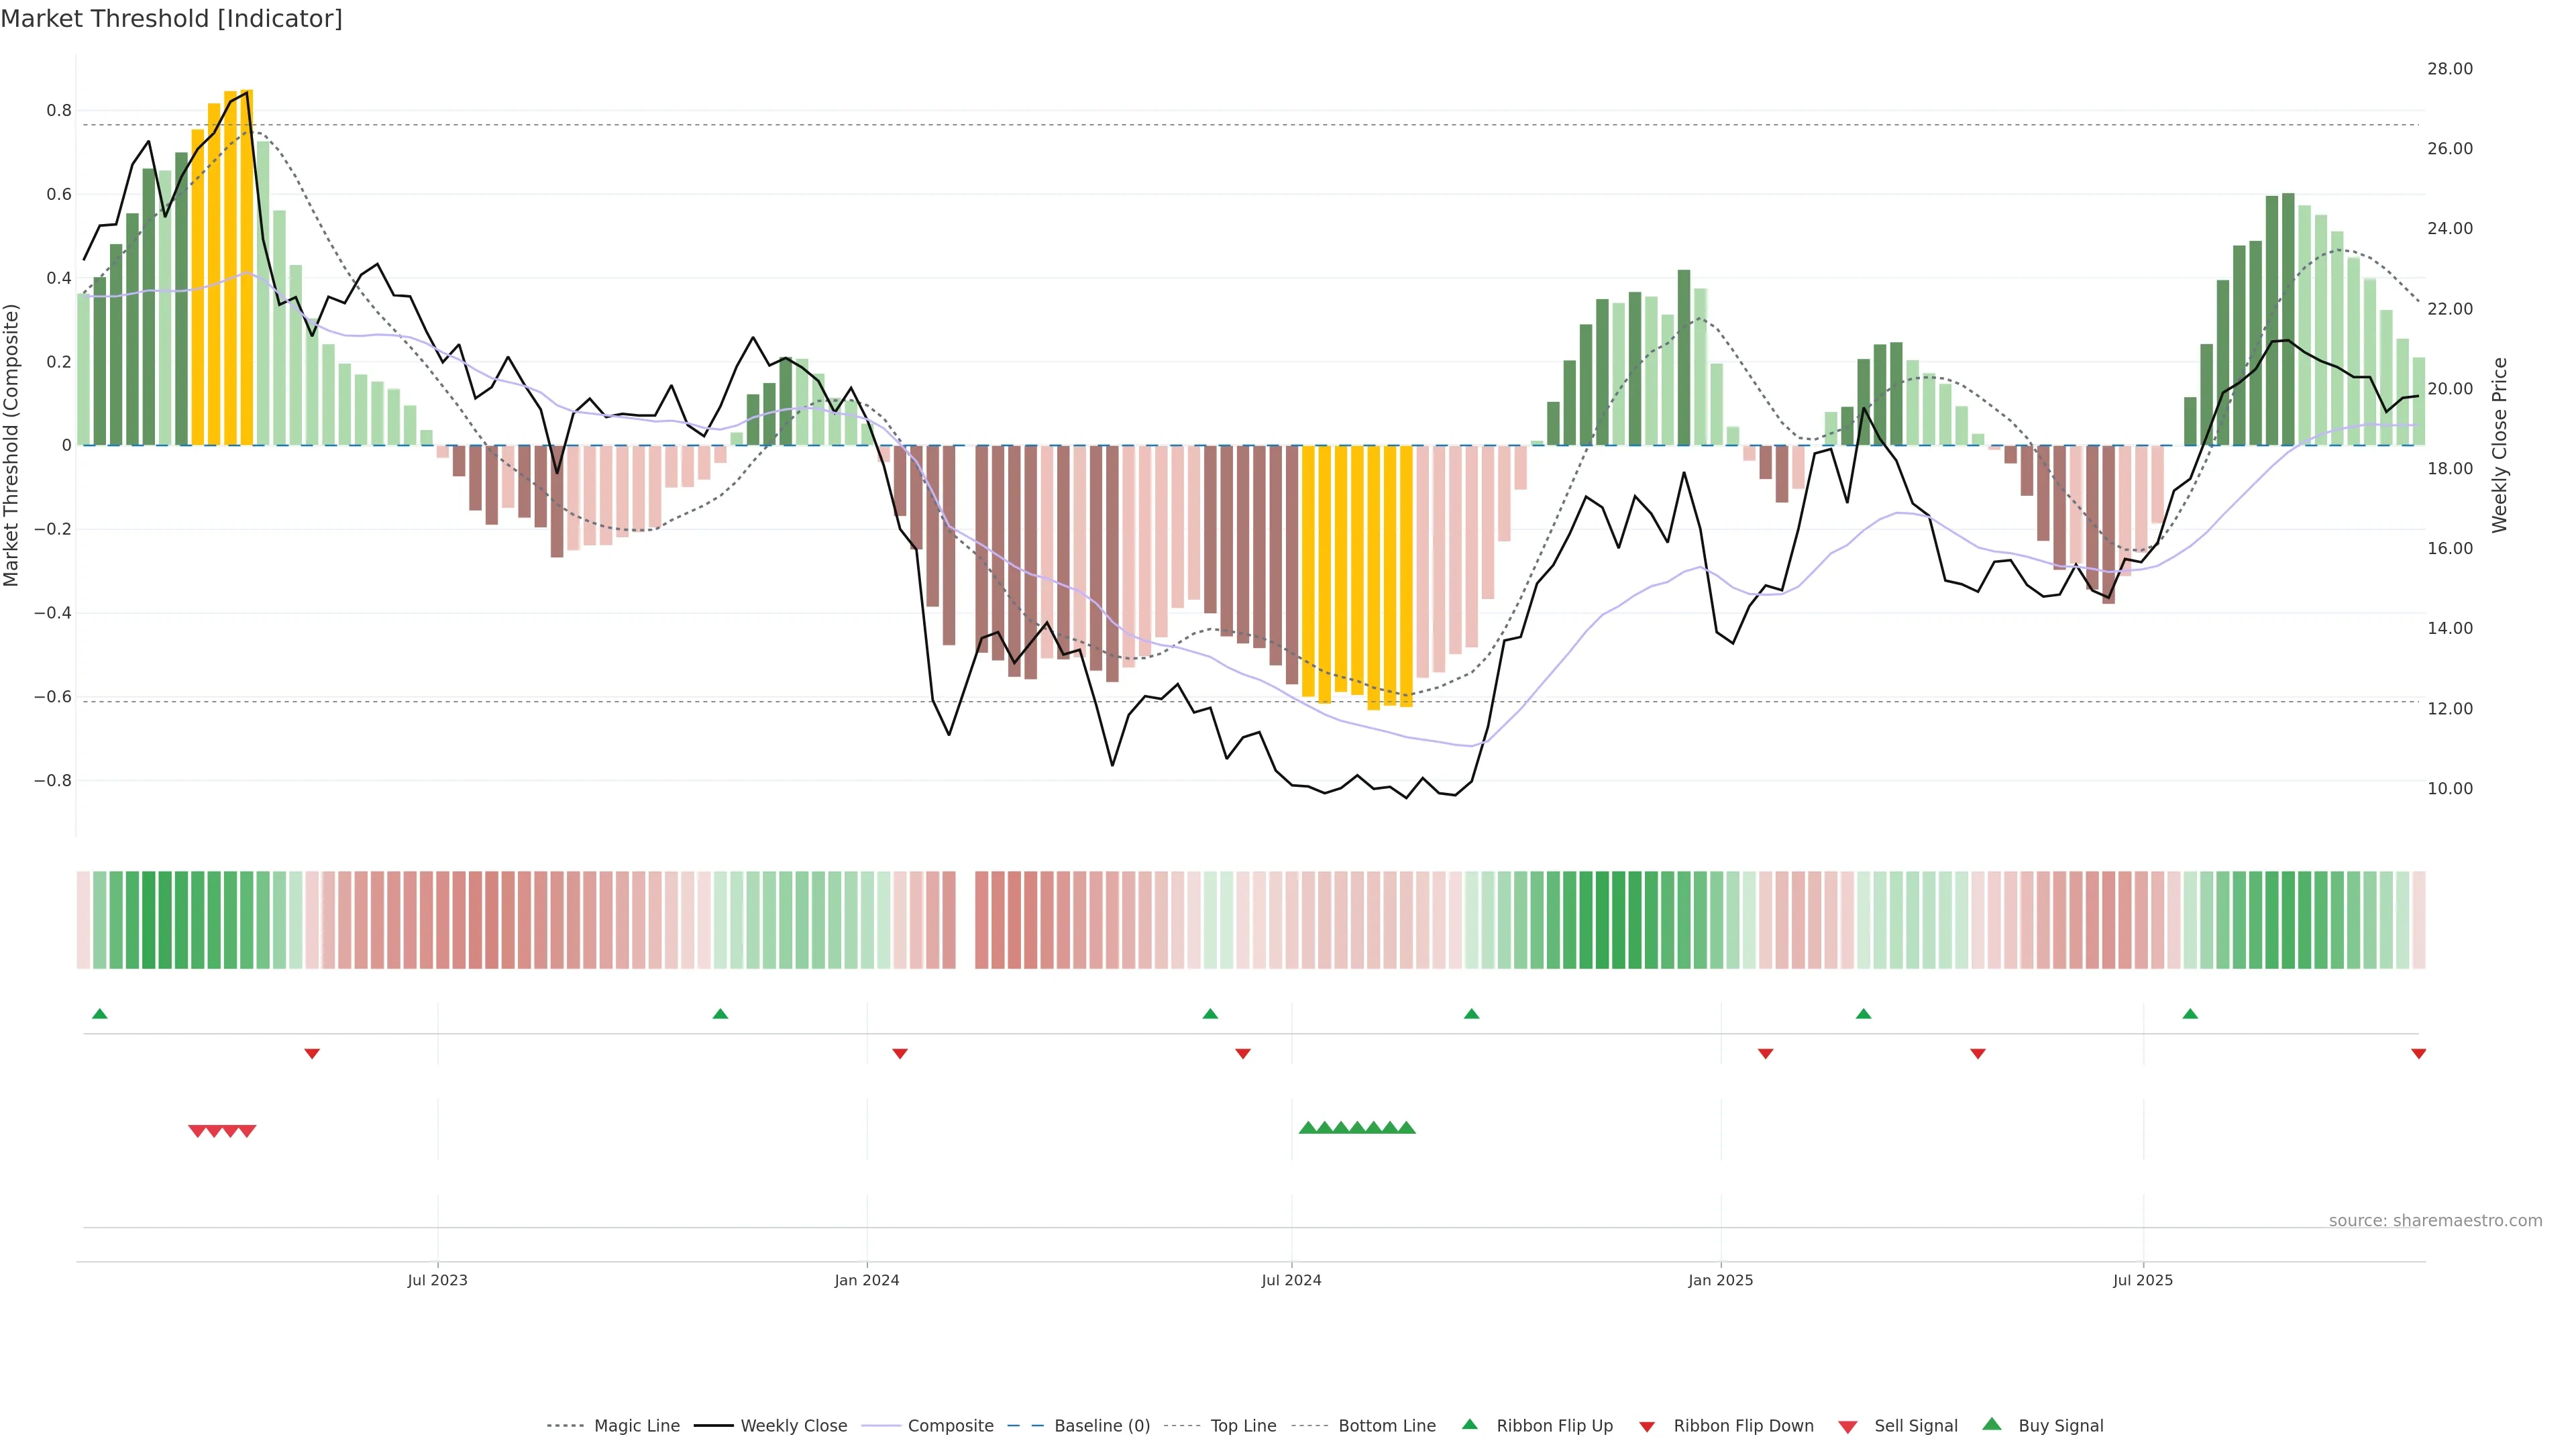Click Ribbon Flip Down legend triangle icon

pos(1646,1427)
